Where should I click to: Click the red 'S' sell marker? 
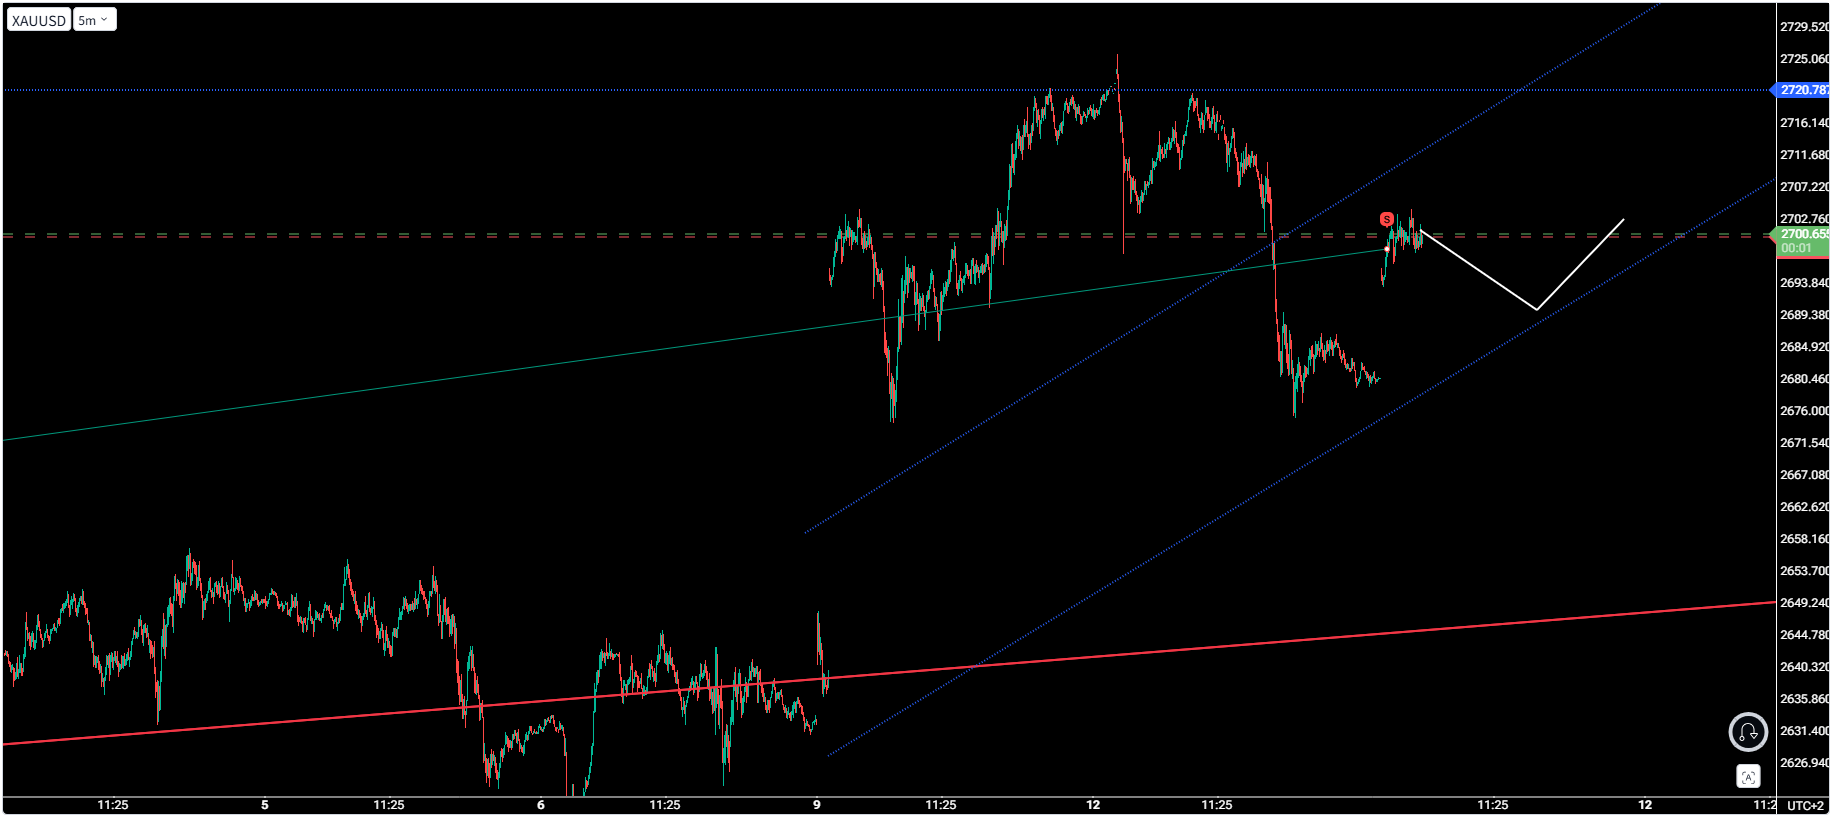tap(1386, 219)
